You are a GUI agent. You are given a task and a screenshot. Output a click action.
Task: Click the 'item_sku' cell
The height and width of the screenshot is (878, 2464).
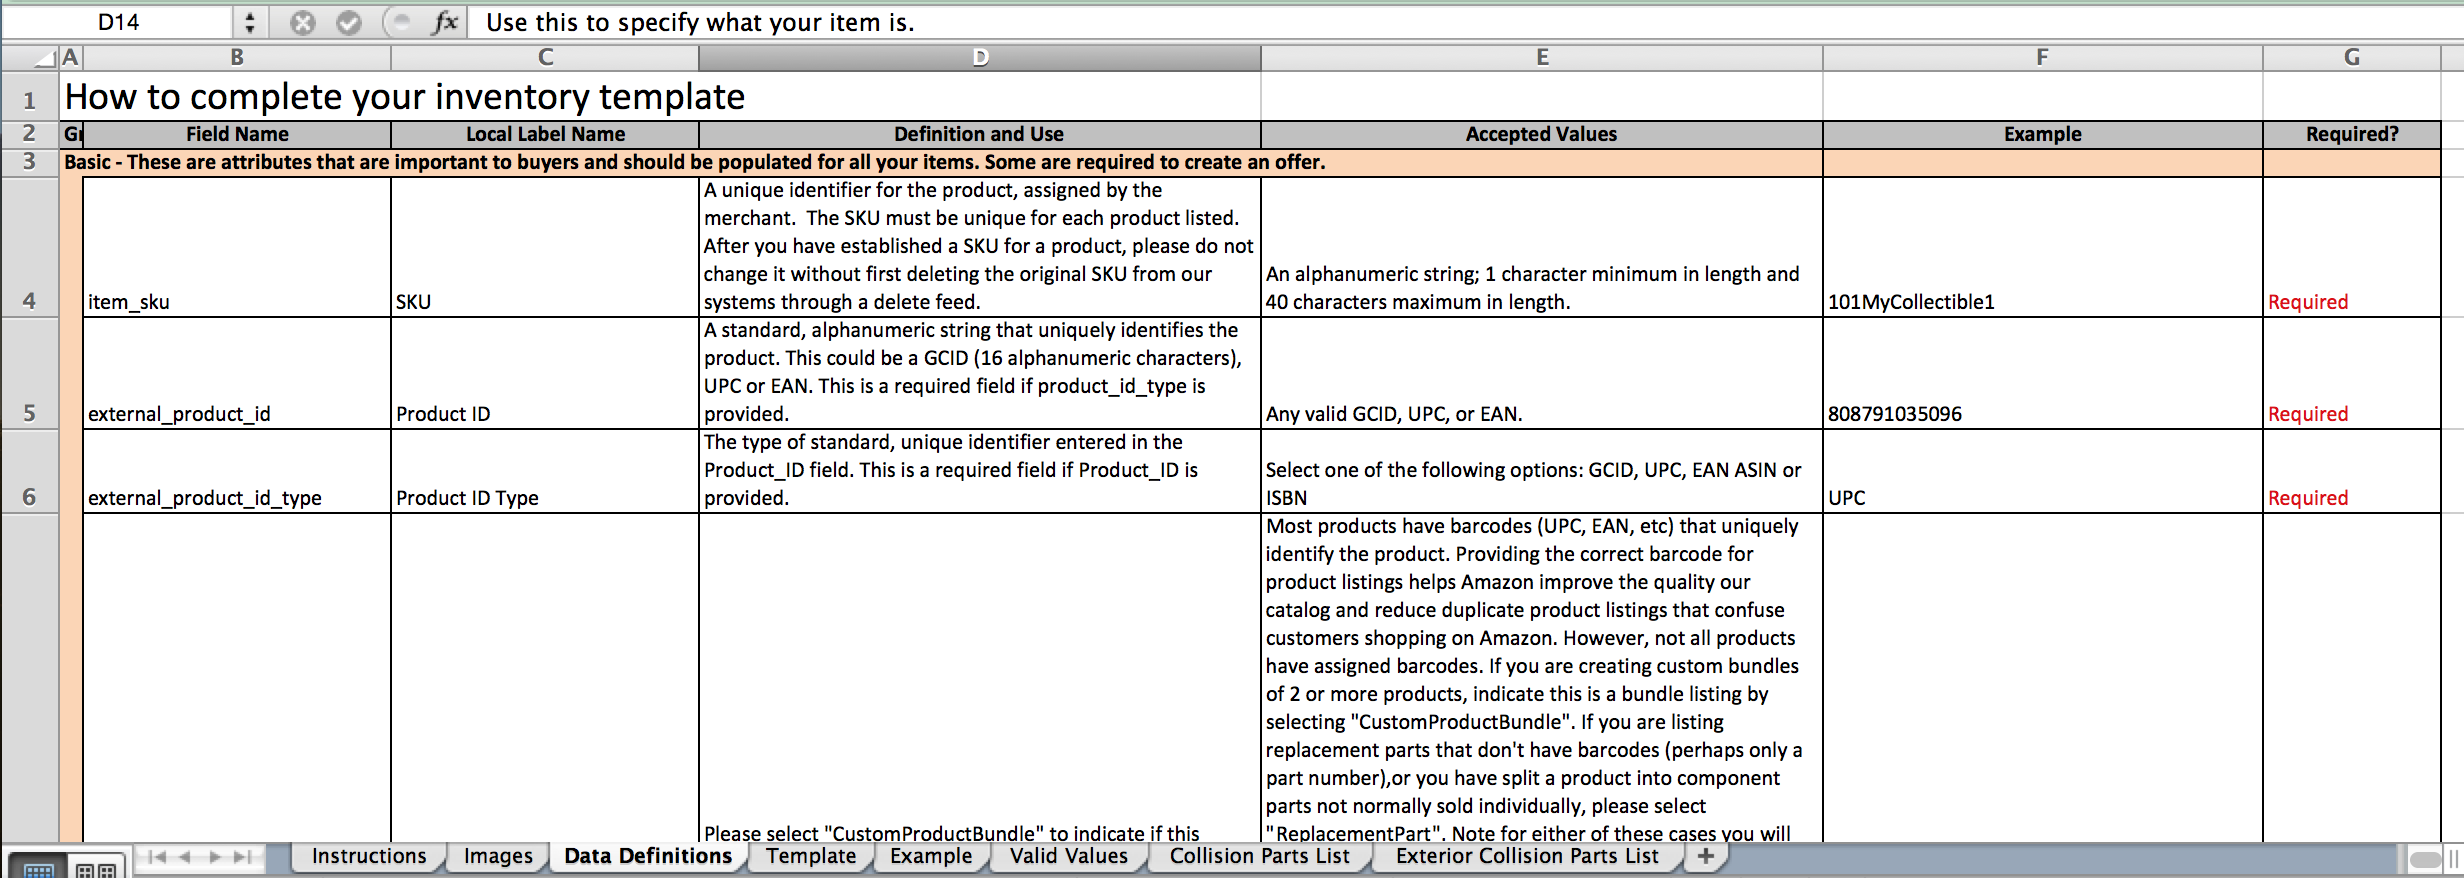[237, 248]
